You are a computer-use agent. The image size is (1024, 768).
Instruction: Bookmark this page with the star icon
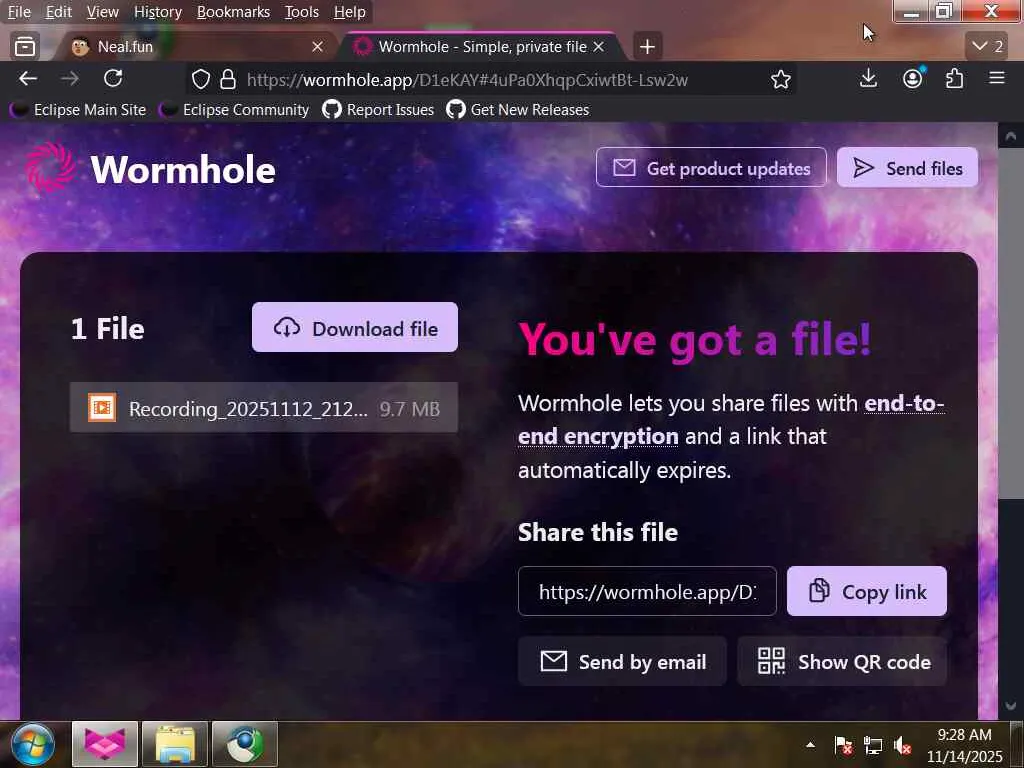[x=780, y=80]
